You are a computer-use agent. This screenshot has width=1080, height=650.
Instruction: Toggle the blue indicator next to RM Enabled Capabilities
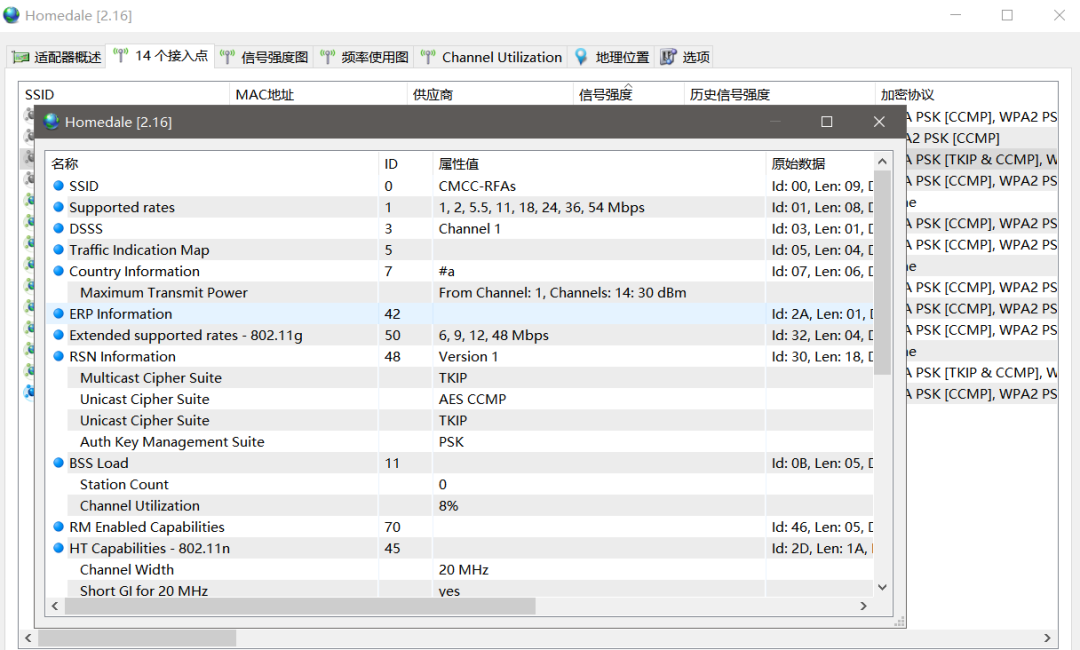coord(59,526)
